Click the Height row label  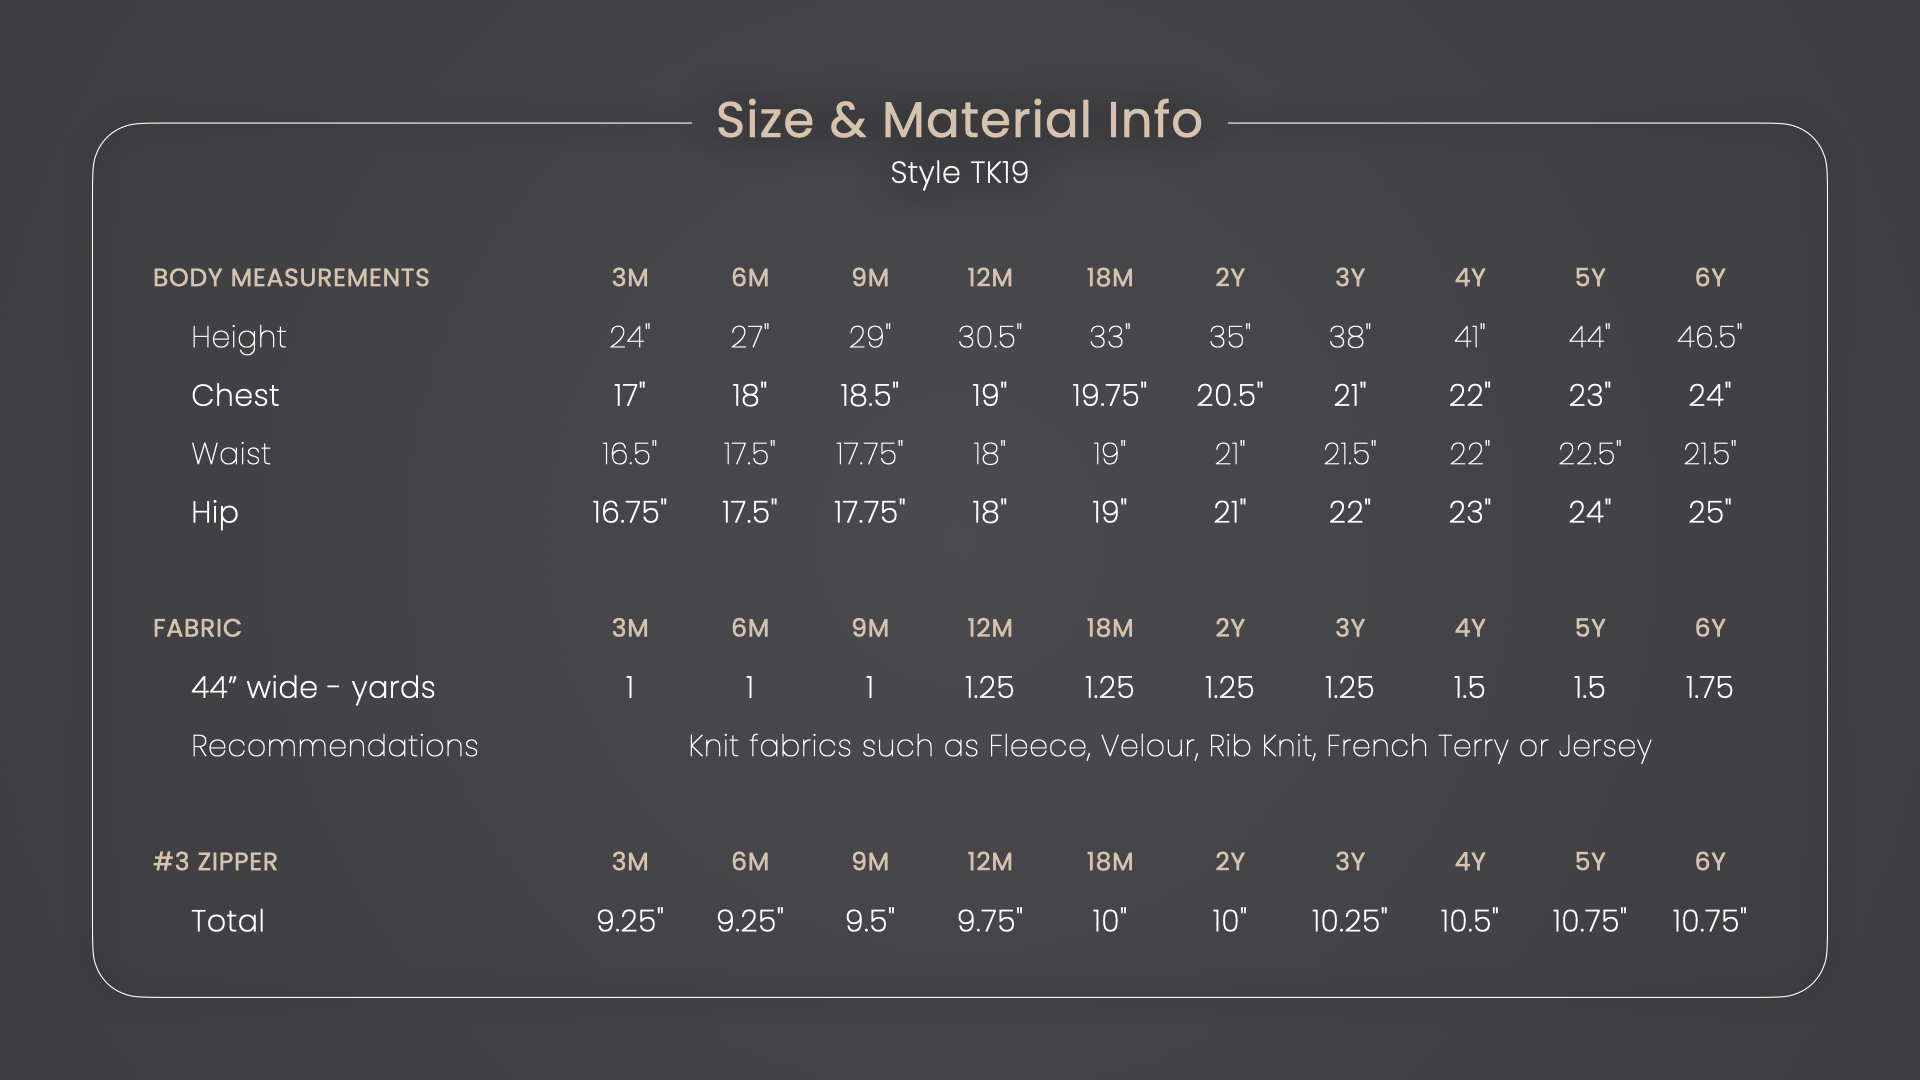point(238,337)
